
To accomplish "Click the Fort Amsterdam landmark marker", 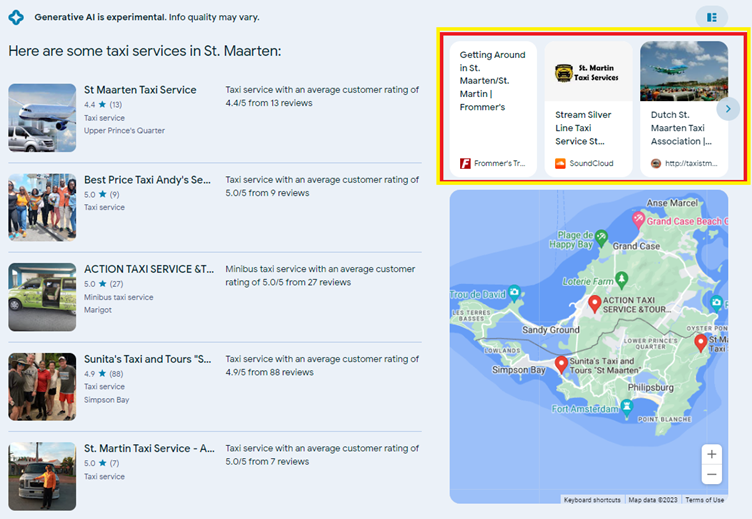I will [626, 406].
